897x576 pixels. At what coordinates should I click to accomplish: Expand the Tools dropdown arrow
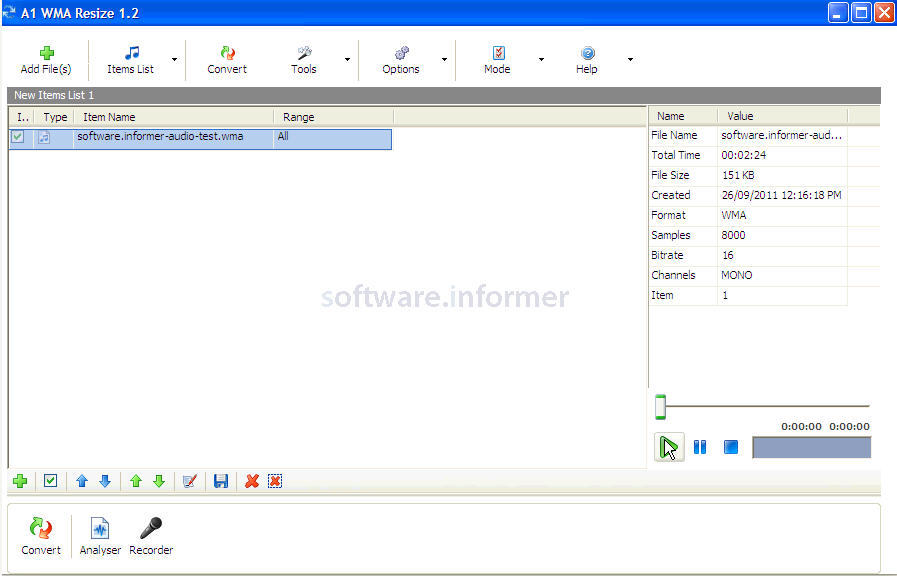point(347,59)
